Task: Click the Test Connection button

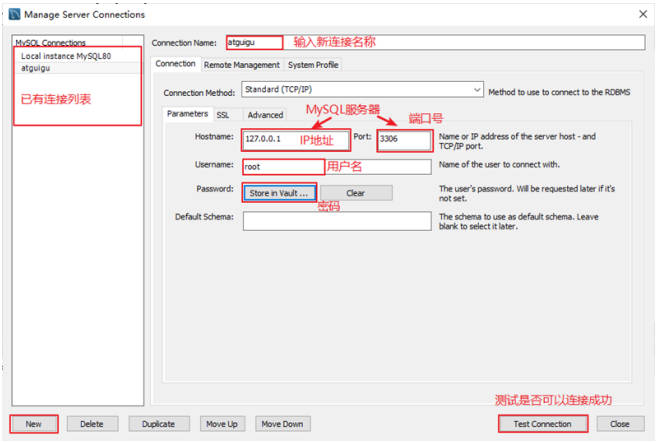Action: (543, 424)
